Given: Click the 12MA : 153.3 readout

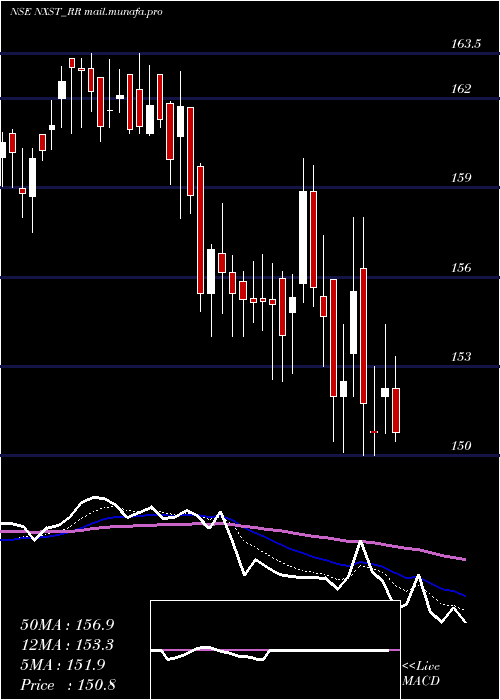Looking at the screenshot, I should tap(67, 645).
